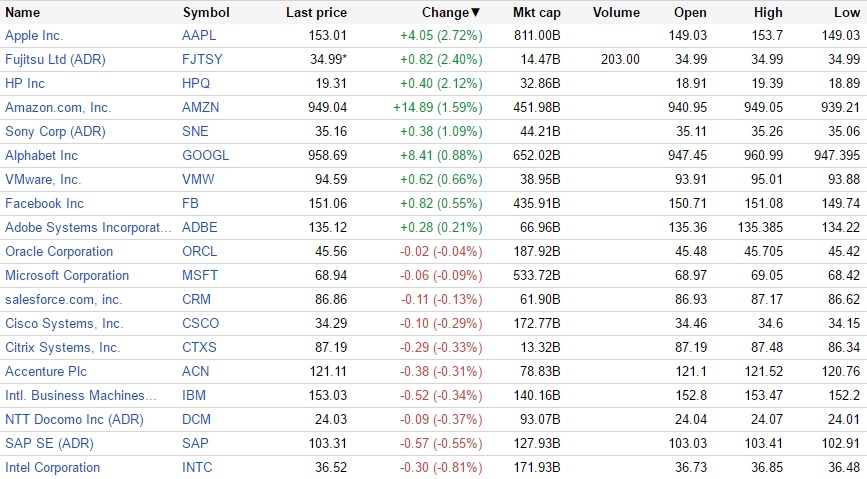Screen dimensions: 867x479
Task: Open the Fujitsu Ltd (ADR) link
Action: tap(55, 59)
